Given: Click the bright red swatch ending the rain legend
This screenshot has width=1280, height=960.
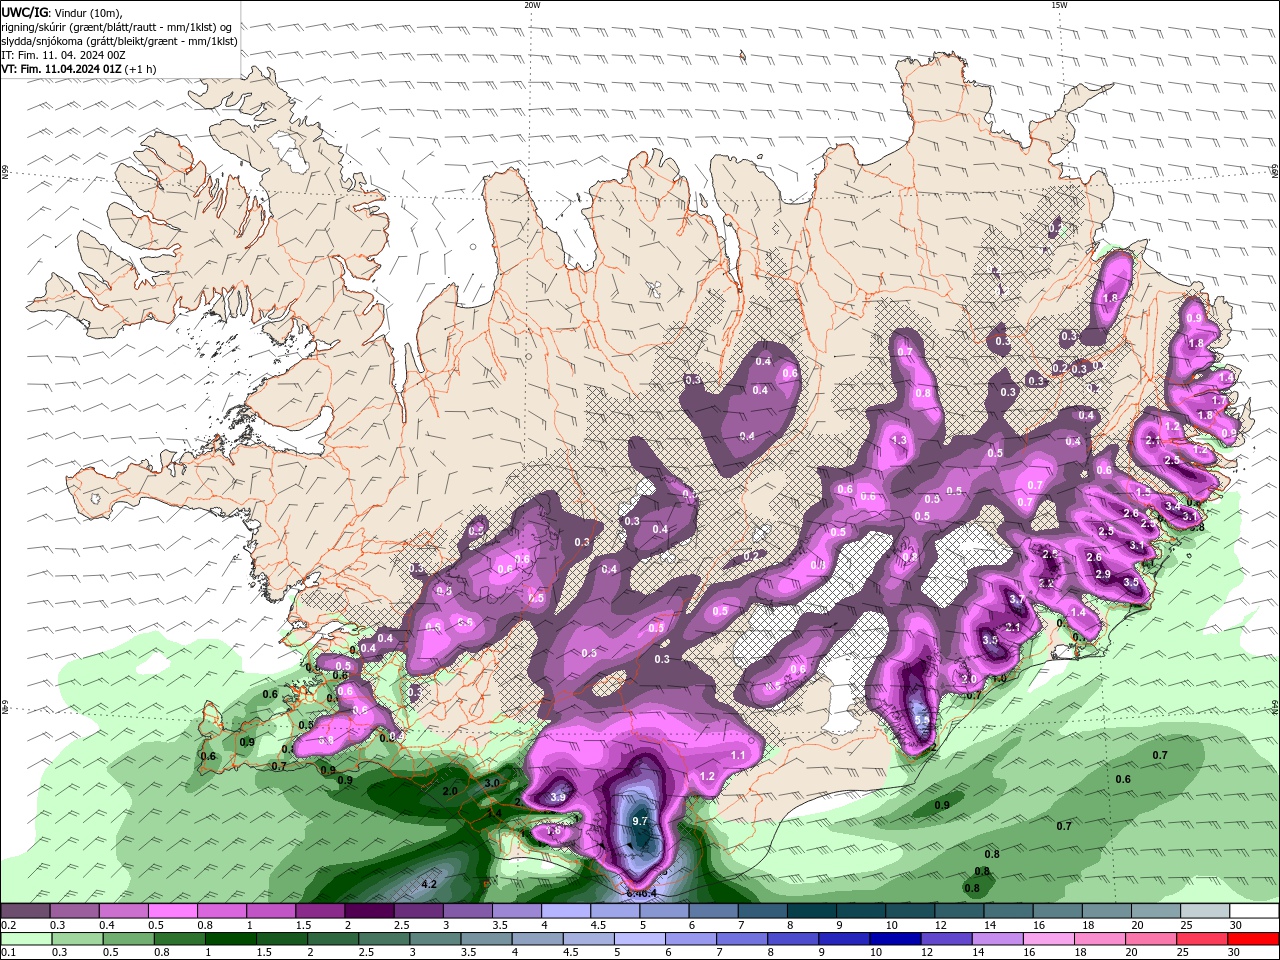Looking at the screenshot, I should coord(1254,939).
